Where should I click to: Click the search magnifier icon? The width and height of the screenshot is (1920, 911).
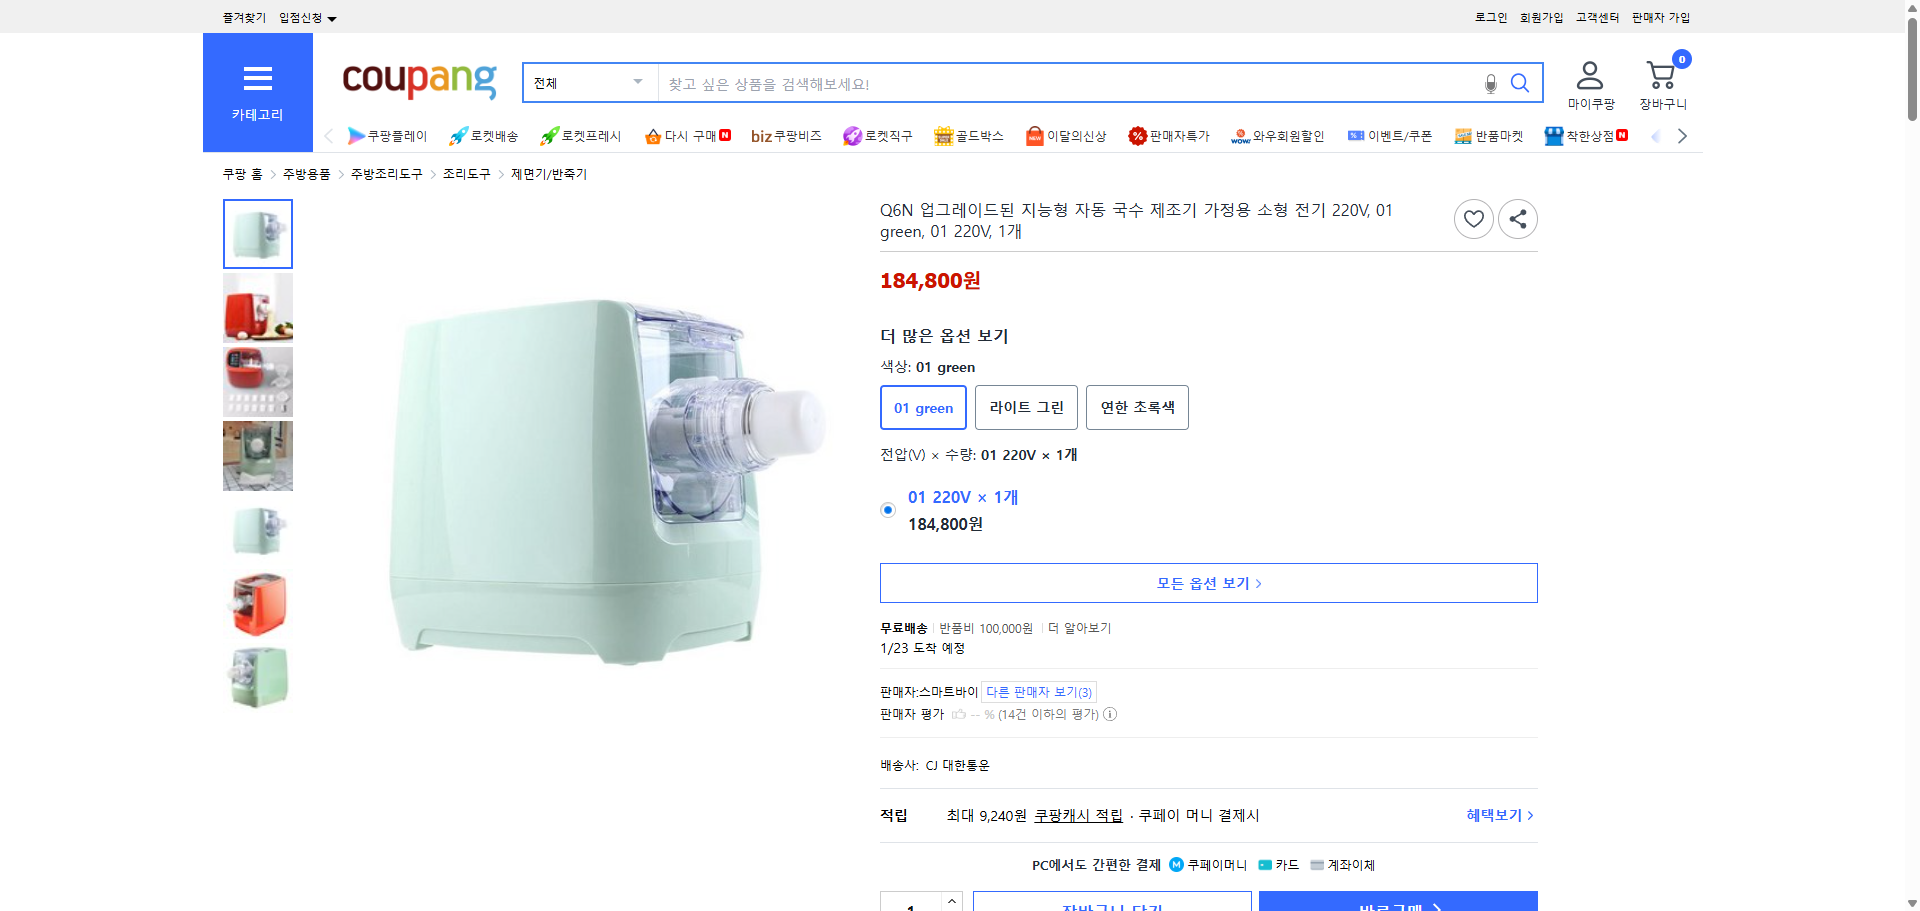(1519, 83)
